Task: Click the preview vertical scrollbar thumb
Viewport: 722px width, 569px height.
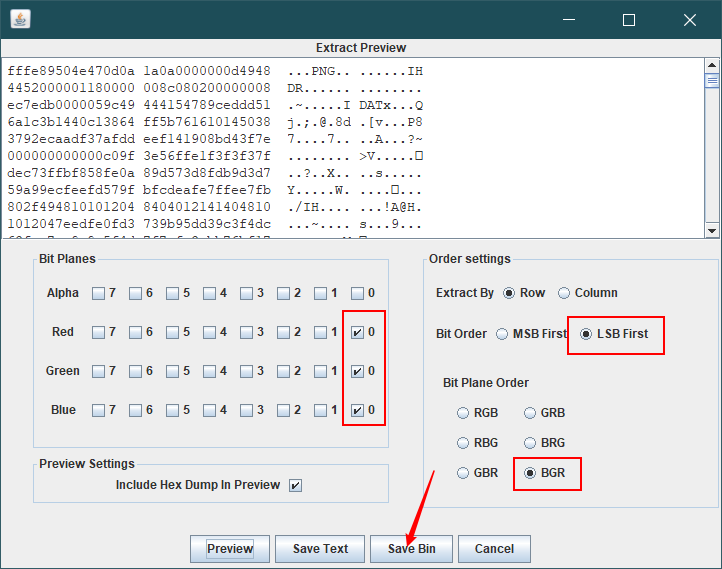Action: tap(712, 81)
